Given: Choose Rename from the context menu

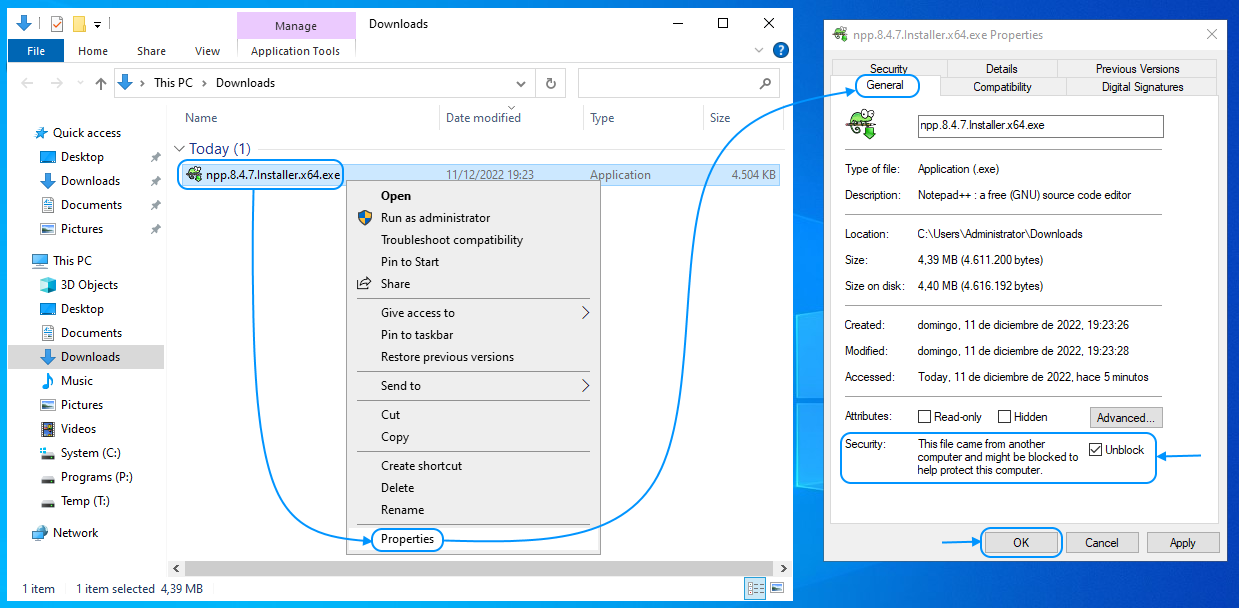Looking at the screenshot, I should coord(402,510).
